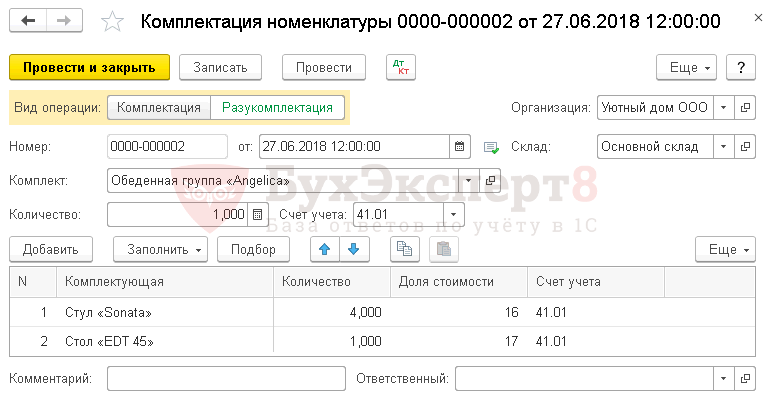Click the date field 27.06.2018 12:00:00
The width and height of the screenshot is (767, 398).
(354, 146)
